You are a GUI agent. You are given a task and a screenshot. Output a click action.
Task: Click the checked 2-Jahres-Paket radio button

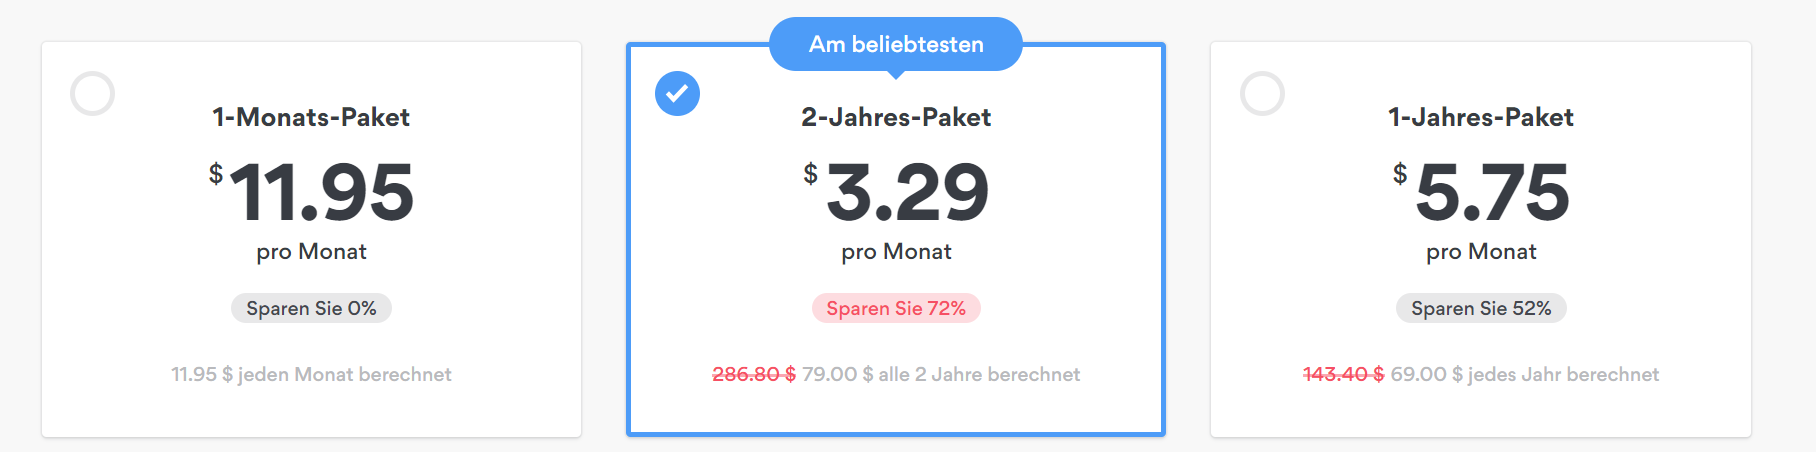tap(677, 94)
